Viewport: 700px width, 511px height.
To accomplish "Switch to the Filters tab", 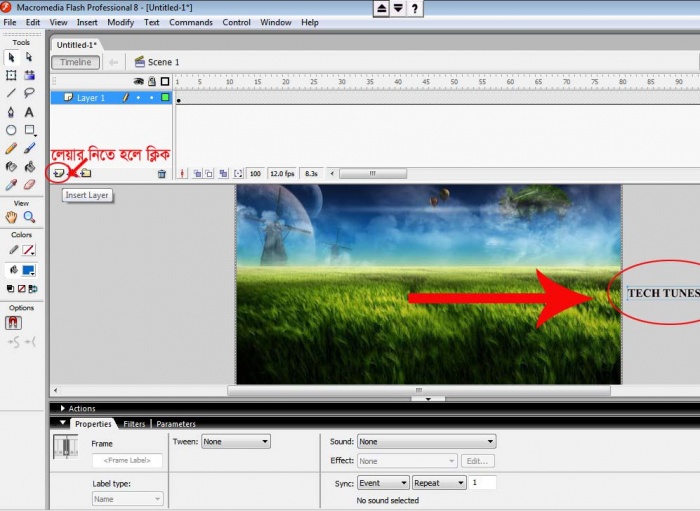I will [134, 424].
